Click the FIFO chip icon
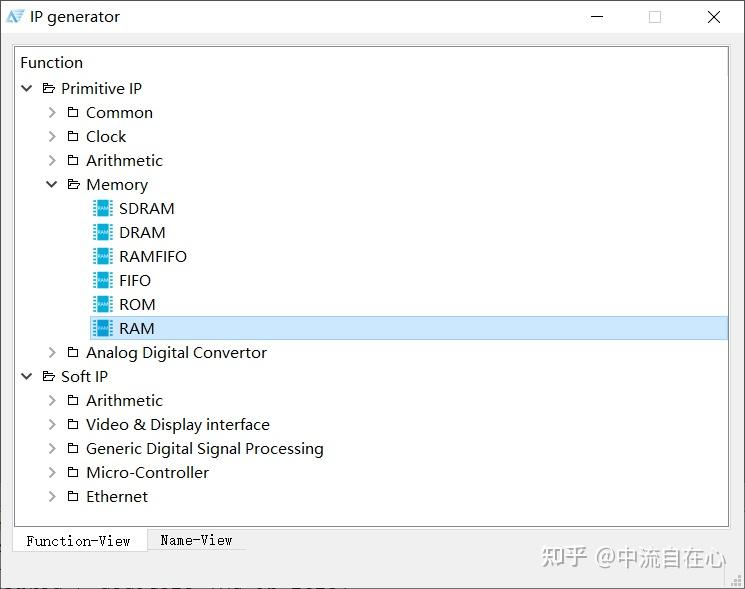745x589 pixels. pos(102,280)
